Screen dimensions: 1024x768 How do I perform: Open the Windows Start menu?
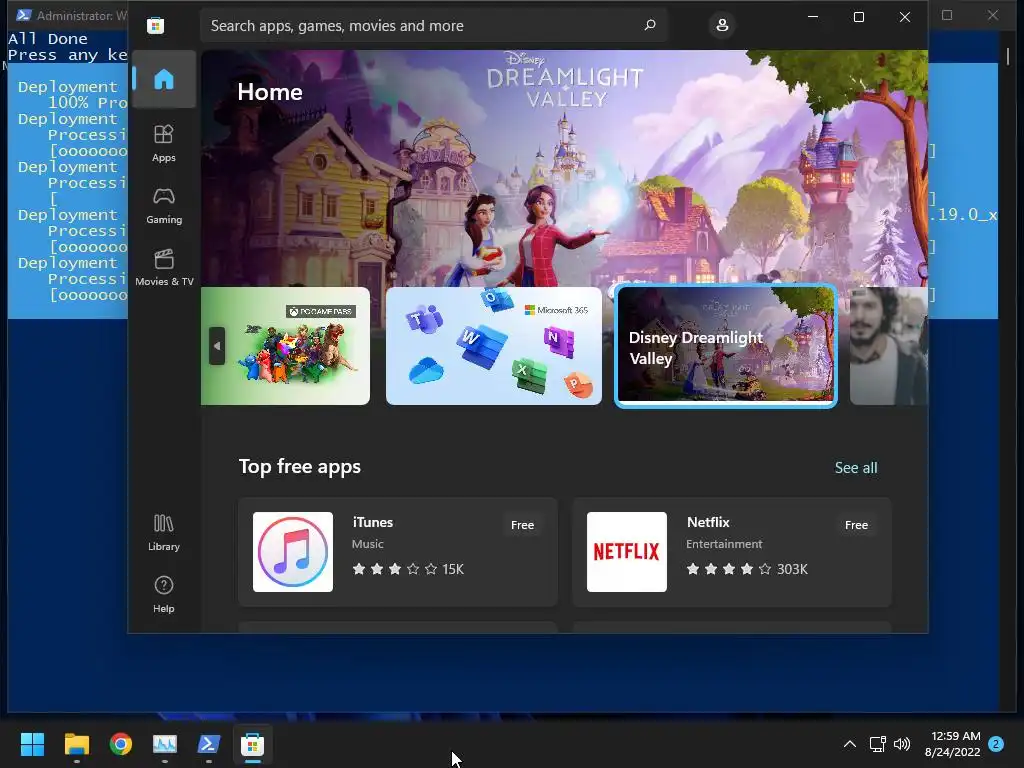point(32,744)
